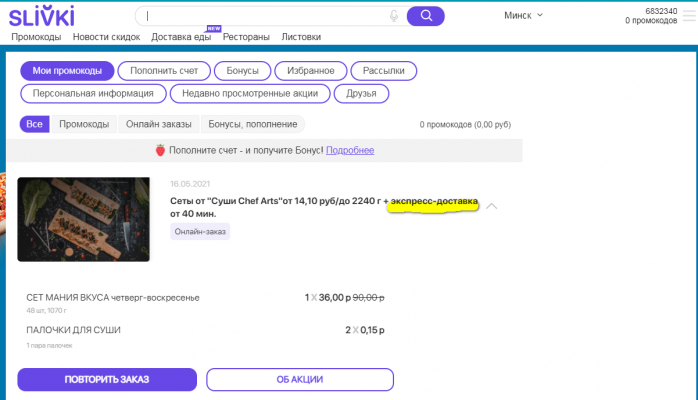Select the Мои промокоды tab
The height and width of the screenshot is (400, 698).
67,71
